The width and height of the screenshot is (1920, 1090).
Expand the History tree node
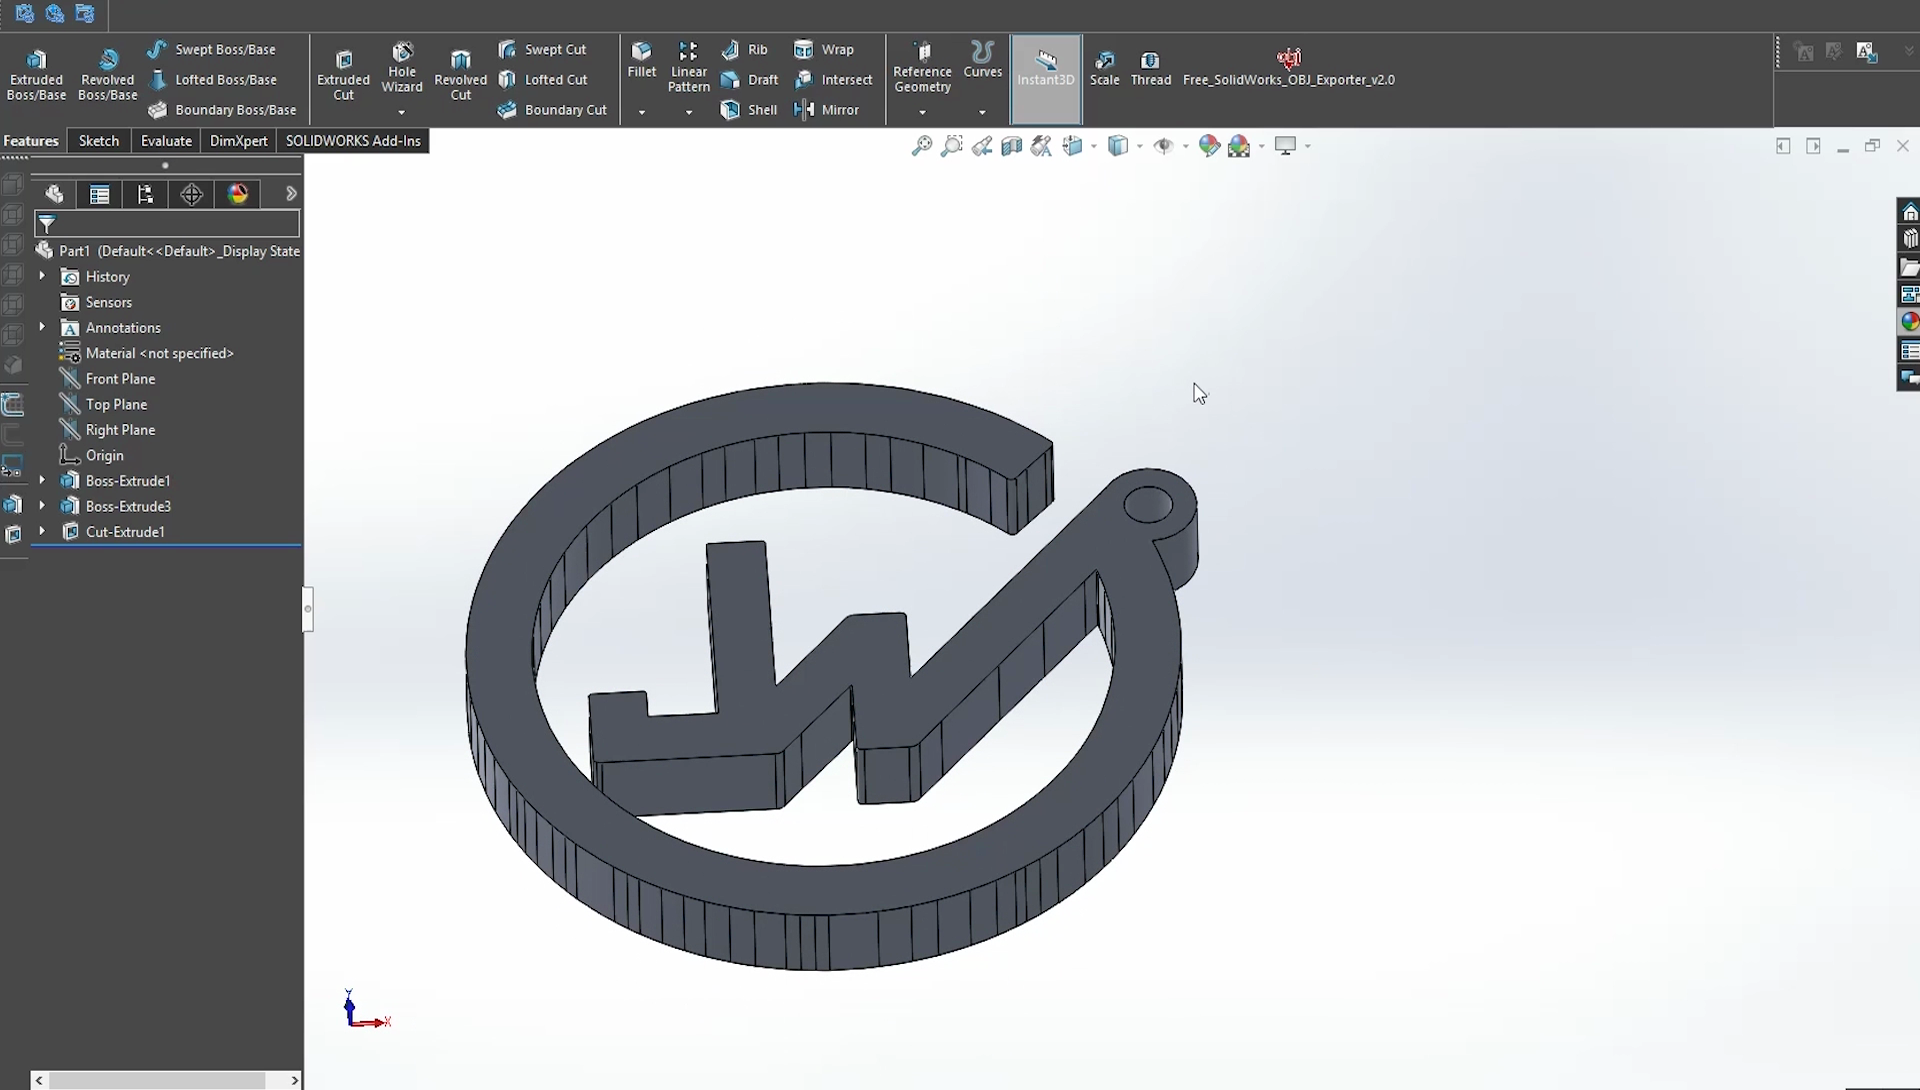pyautogui.click(x=42, y=276)
